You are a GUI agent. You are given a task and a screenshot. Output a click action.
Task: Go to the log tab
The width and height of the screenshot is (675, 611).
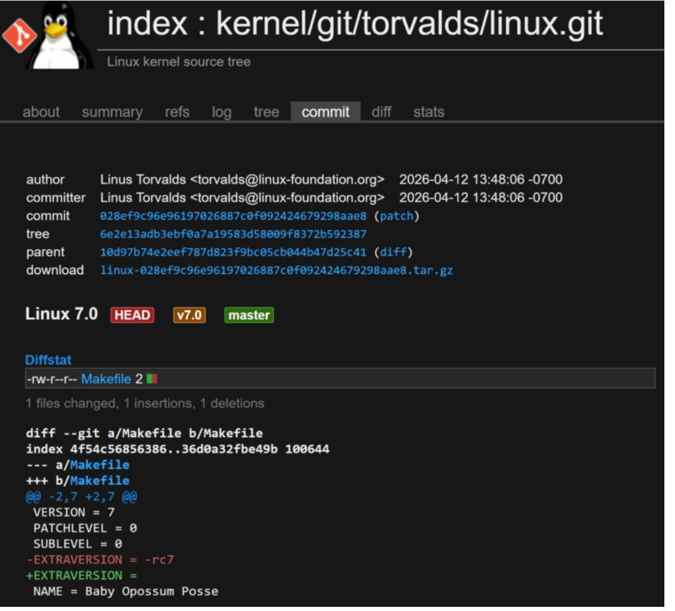[221, 112]
